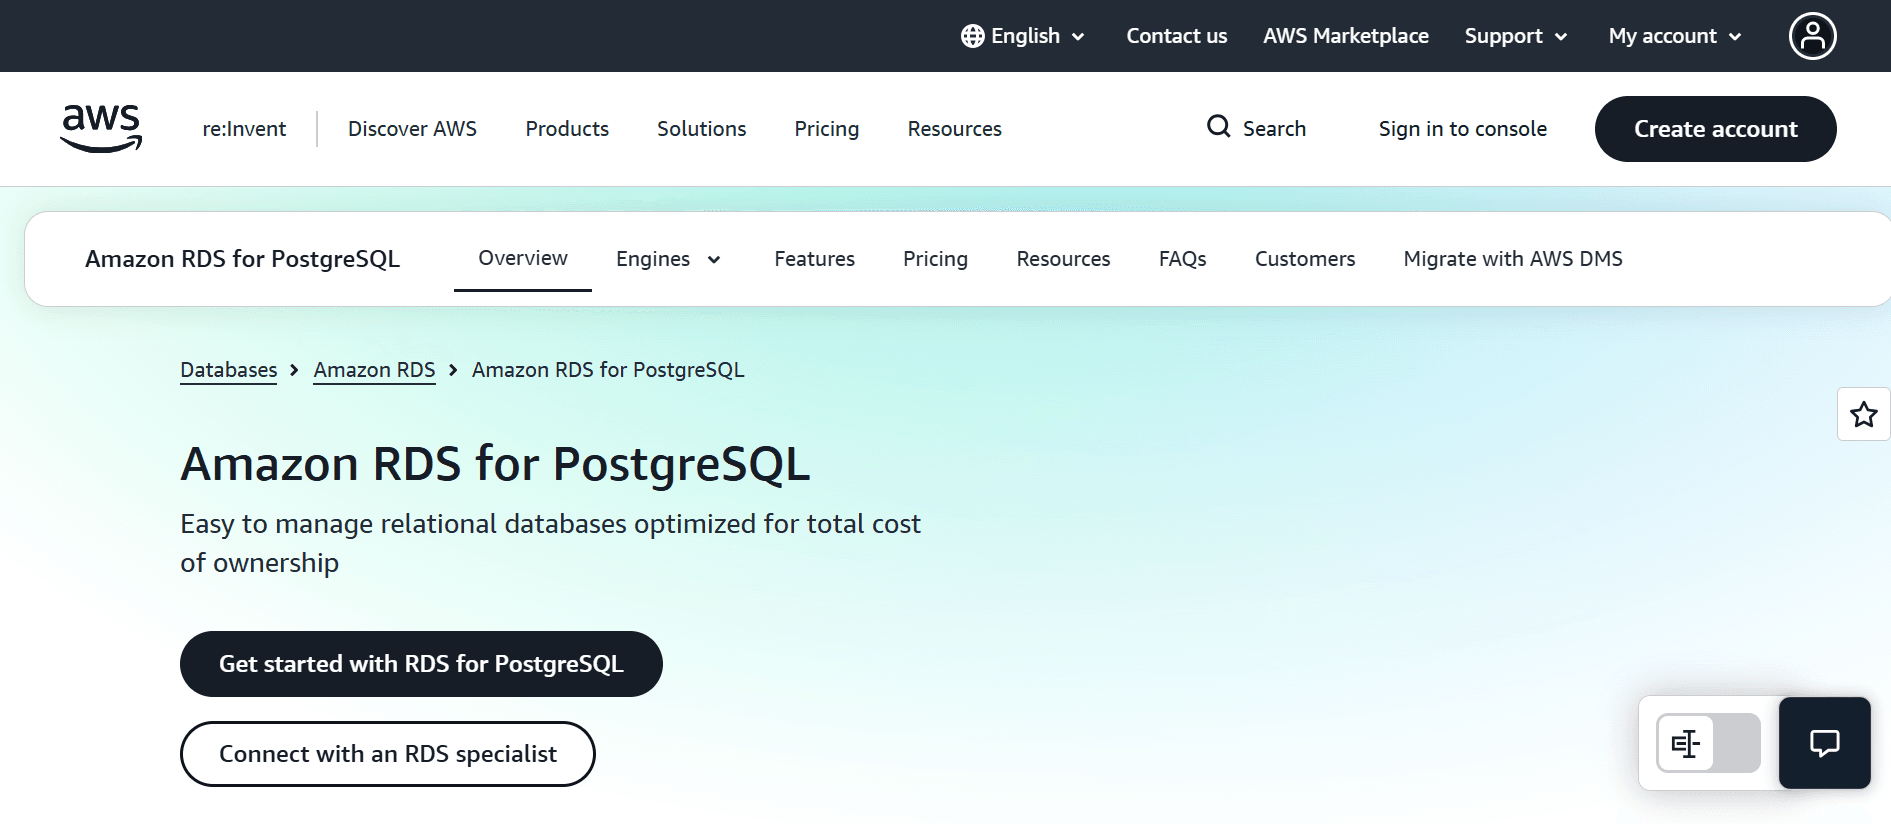Viewport: 1891px width, 824px height.
Task: Expand the Support dropdown
Action: (x=1516, y=36)
